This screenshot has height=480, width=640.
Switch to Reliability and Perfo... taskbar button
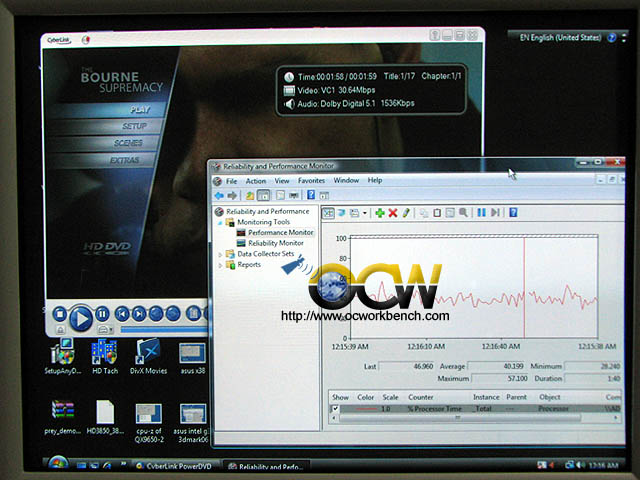coord(266,466)
